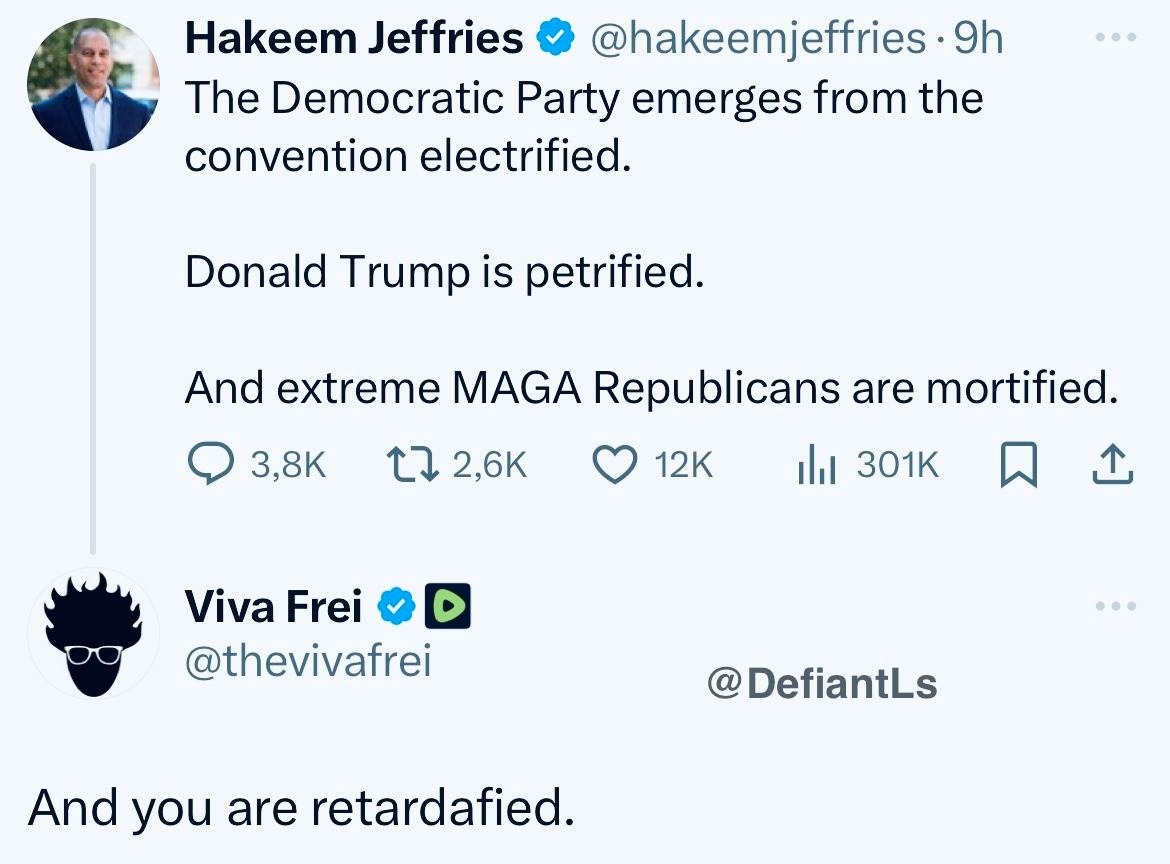Viewport: 1170px width, 864px height.
Task: Open the Viva Frei display name
Action: click(x=272, y=606)
